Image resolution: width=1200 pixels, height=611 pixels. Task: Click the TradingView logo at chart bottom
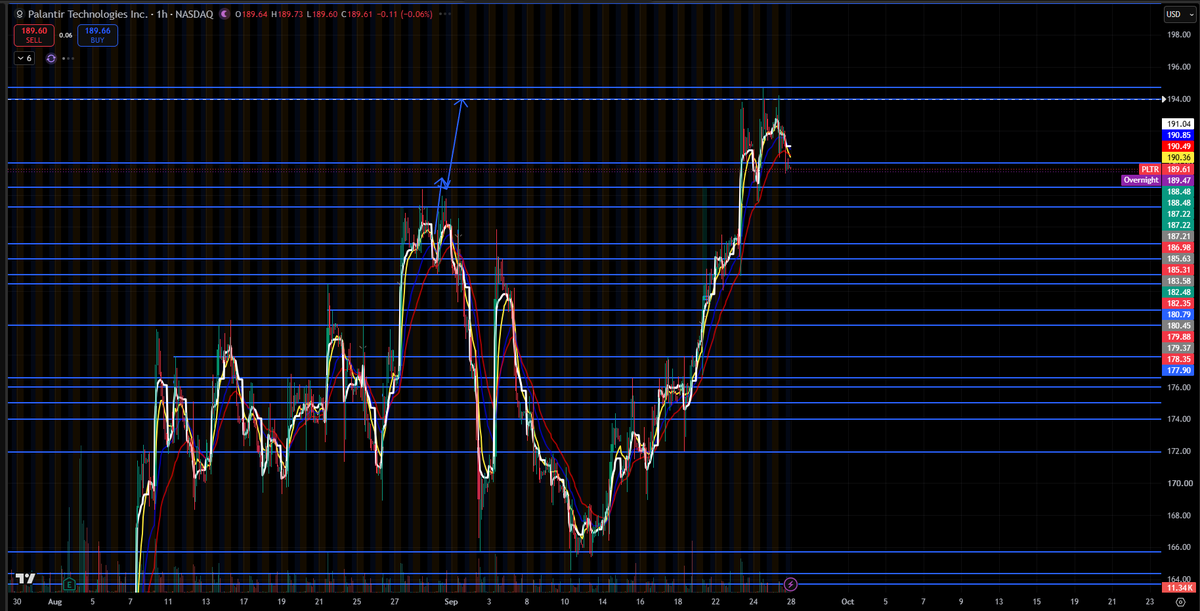pyautogui.click(x=26, y=579)
